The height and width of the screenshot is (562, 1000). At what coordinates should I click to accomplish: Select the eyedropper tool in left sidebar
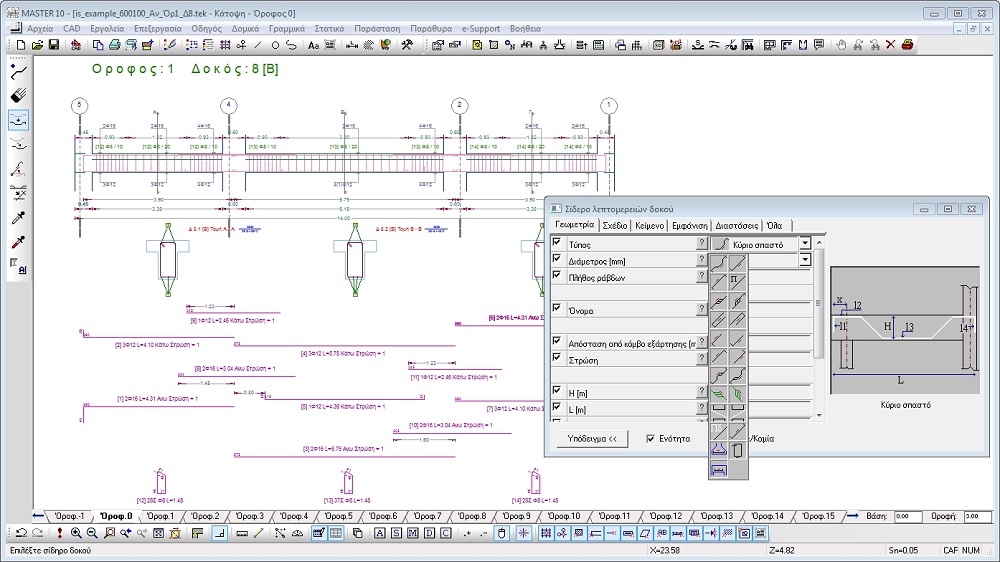pyautogui.click(x=17, y=217)
